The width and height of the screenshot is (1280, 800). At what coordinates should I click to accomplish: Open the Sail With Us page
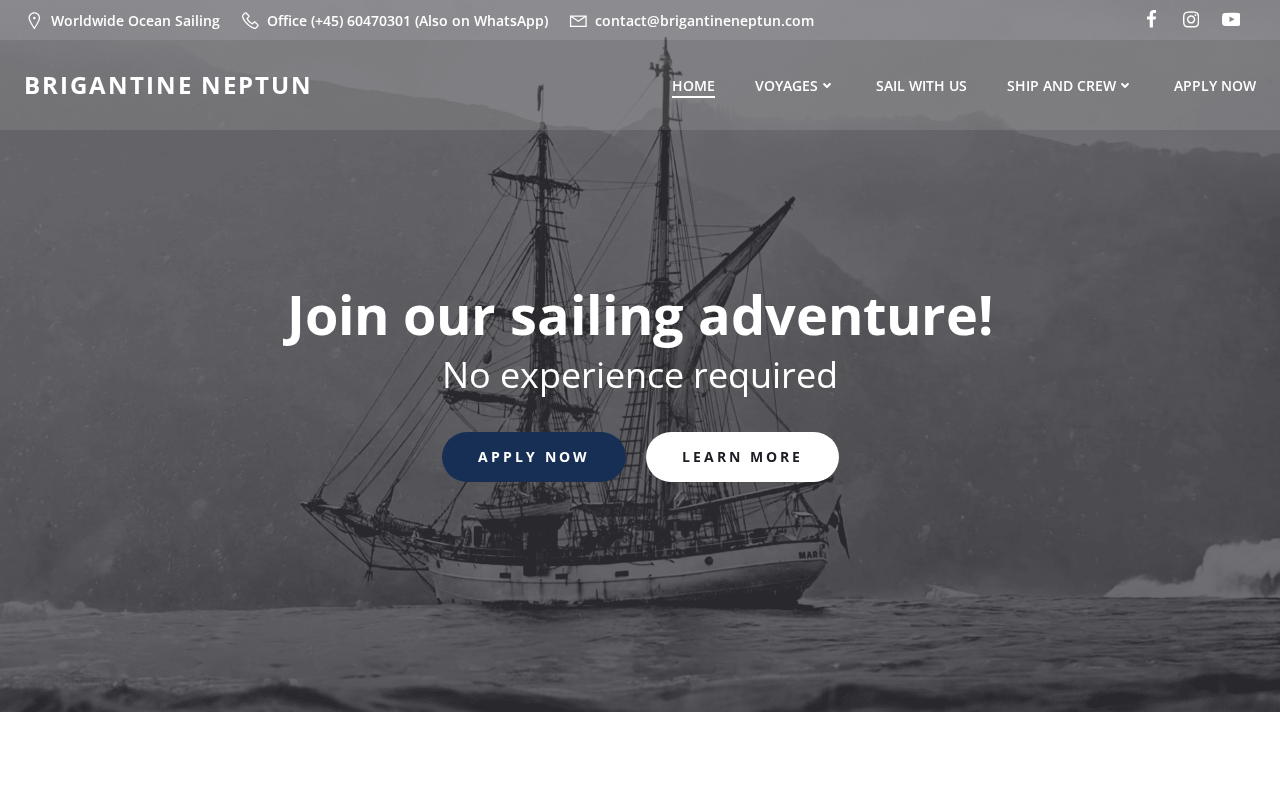pyautogui.click(x=921, y=86)
